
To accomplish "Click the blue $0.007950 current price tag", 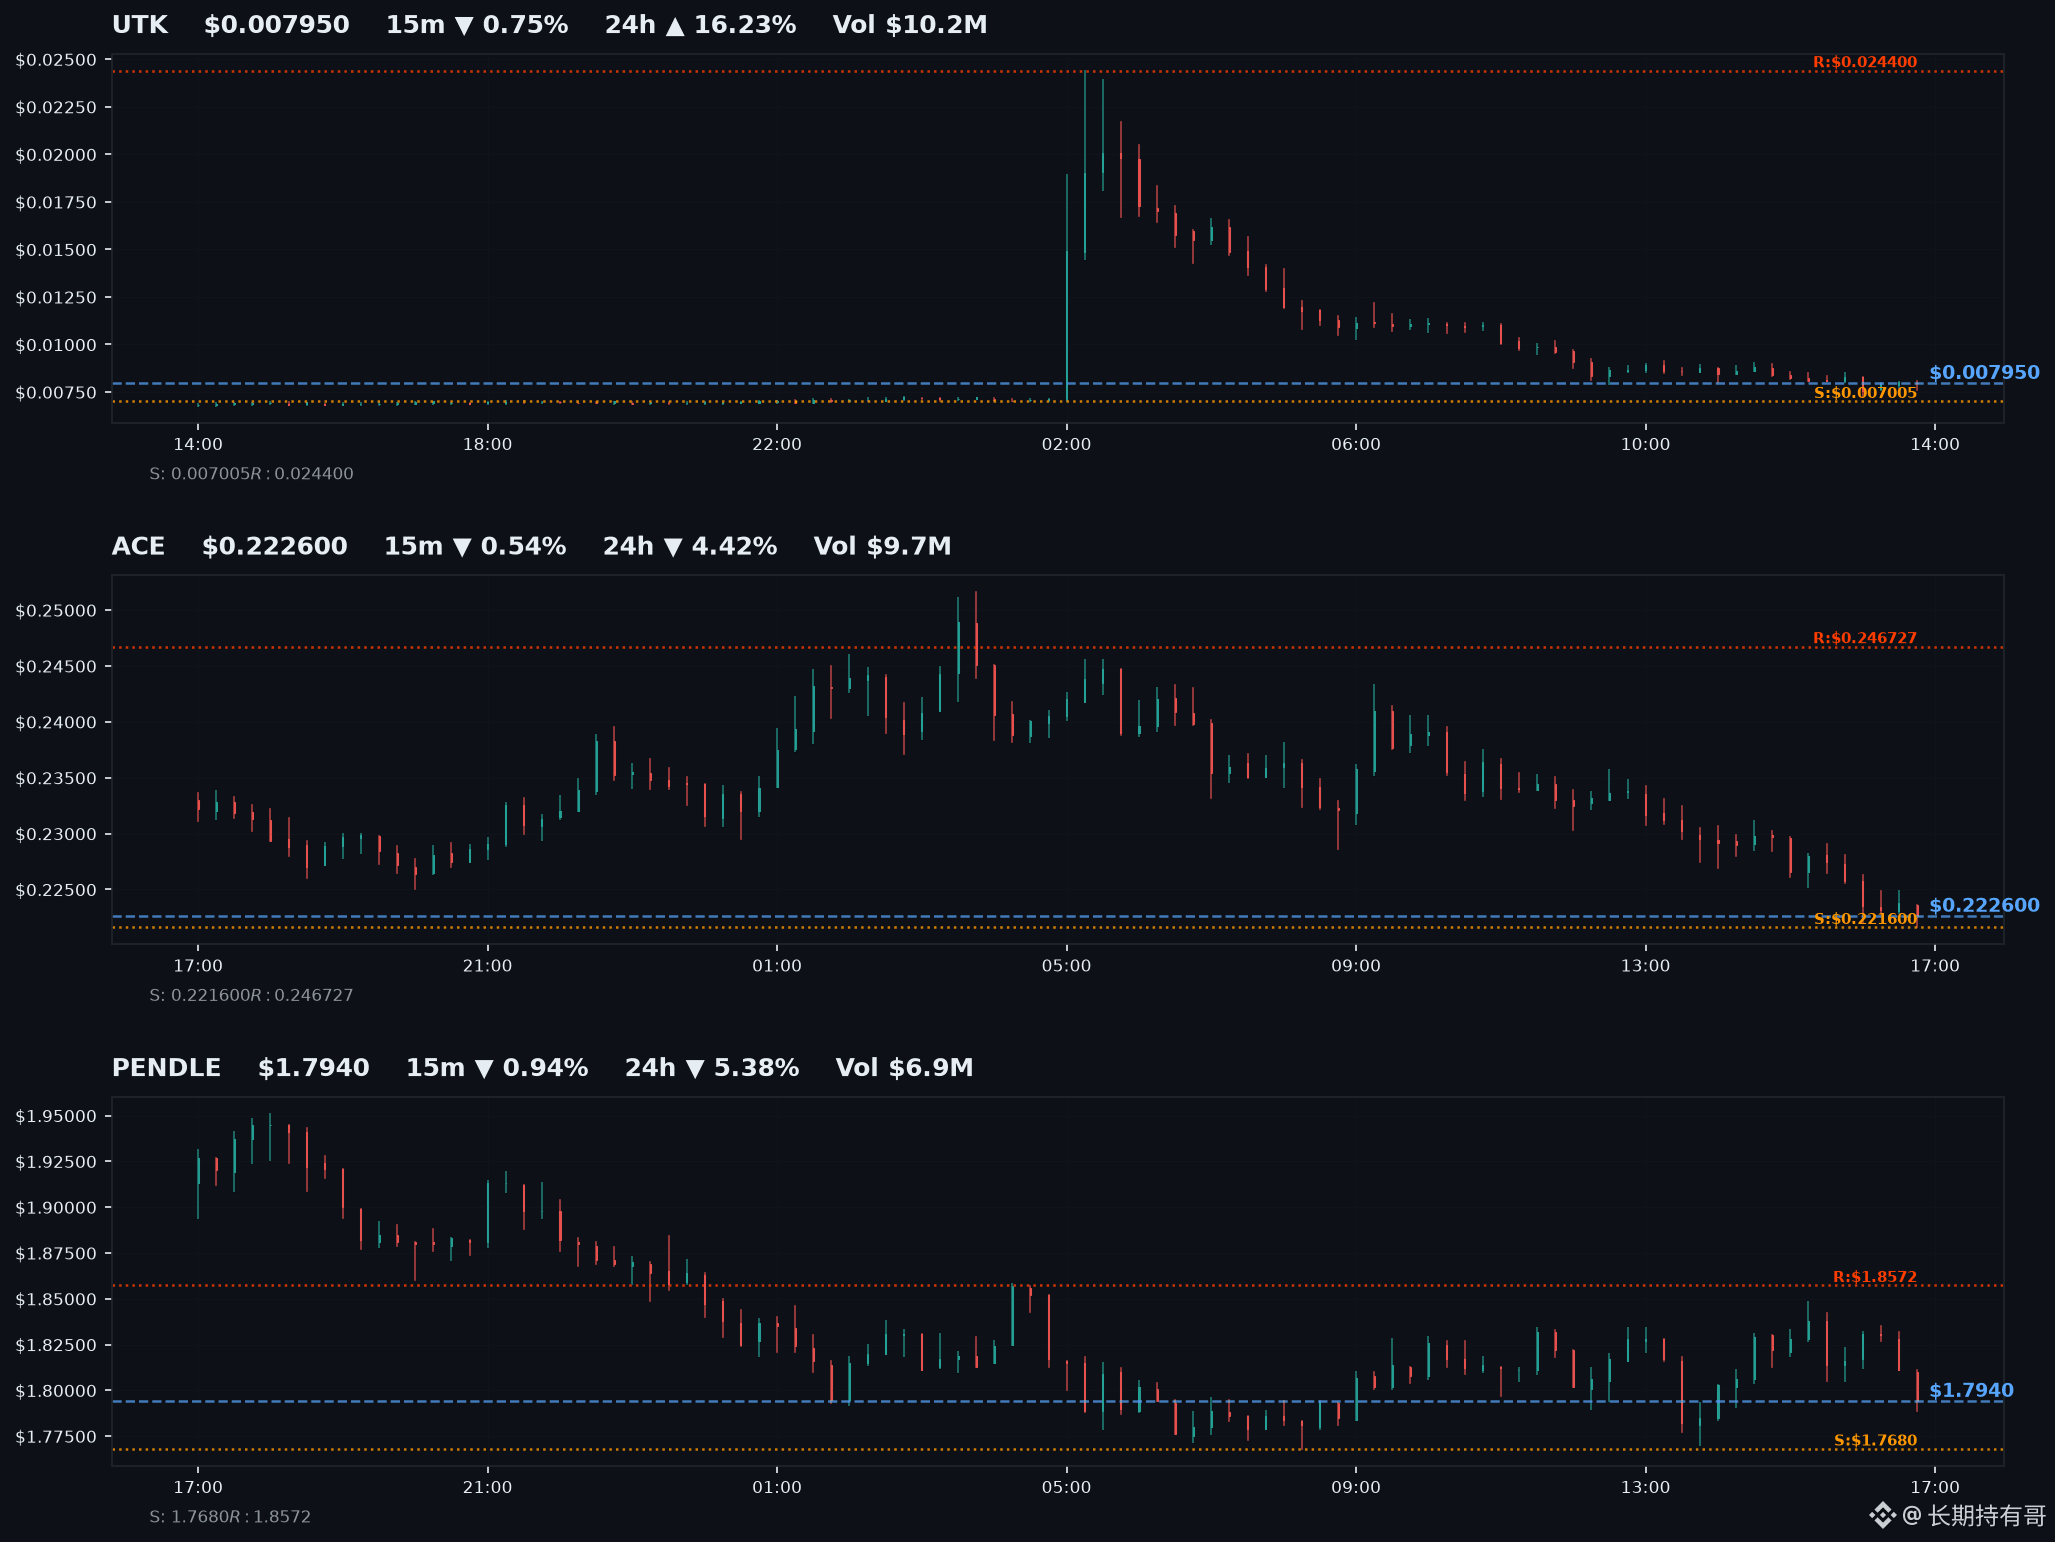I will (x=1984, y=373).
